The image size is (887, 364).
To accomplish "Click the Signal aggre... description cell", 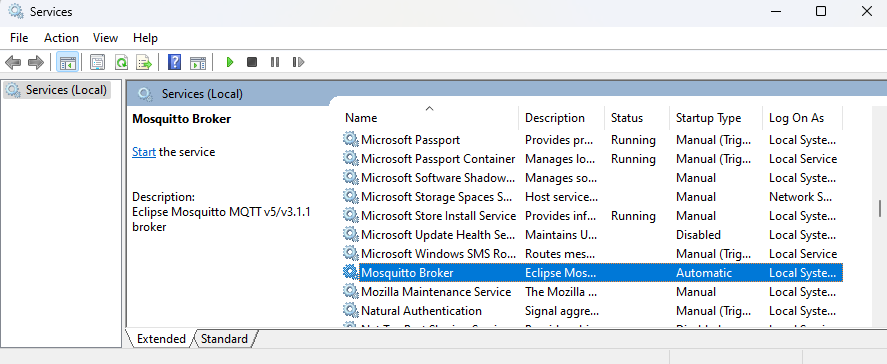I will [562, 311].
